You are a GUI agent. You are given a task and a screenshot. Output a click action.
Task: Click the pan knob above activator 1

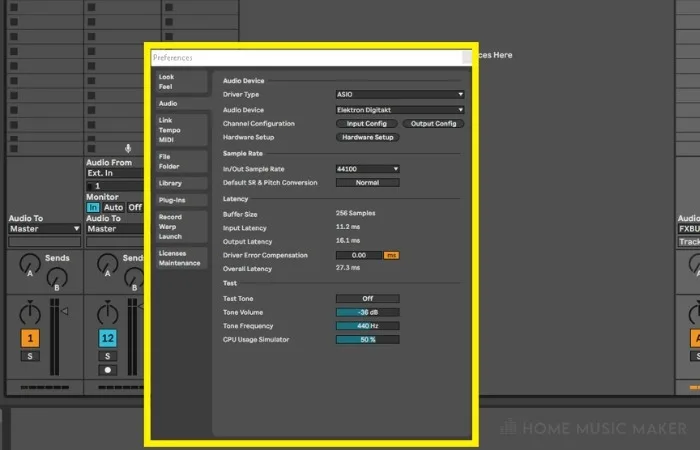tap(30, 313)
